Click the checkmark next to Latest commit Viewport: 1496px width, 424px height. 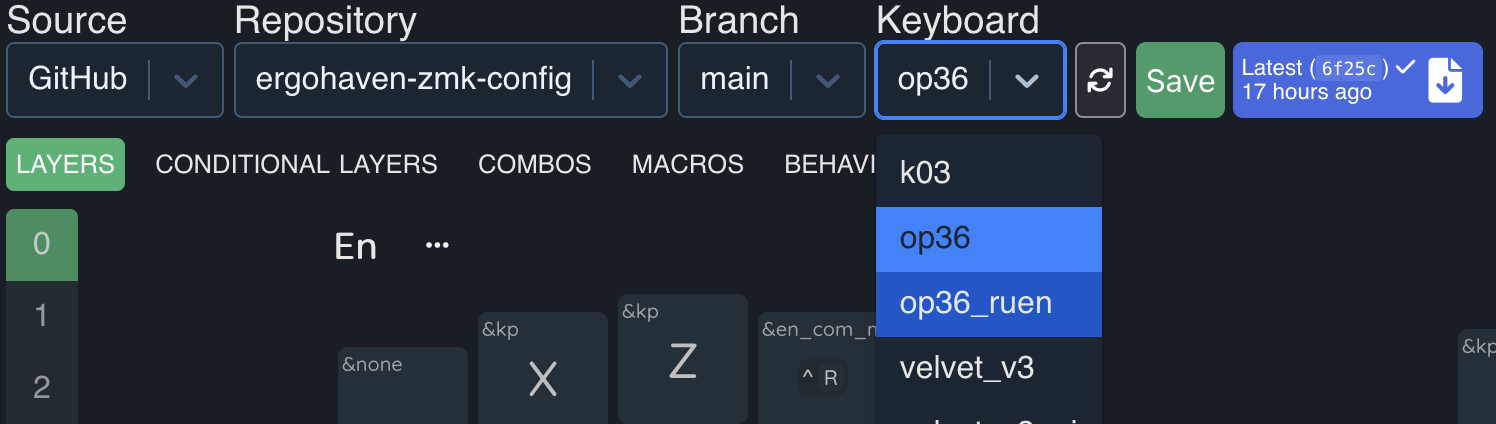coord(1406,67)
